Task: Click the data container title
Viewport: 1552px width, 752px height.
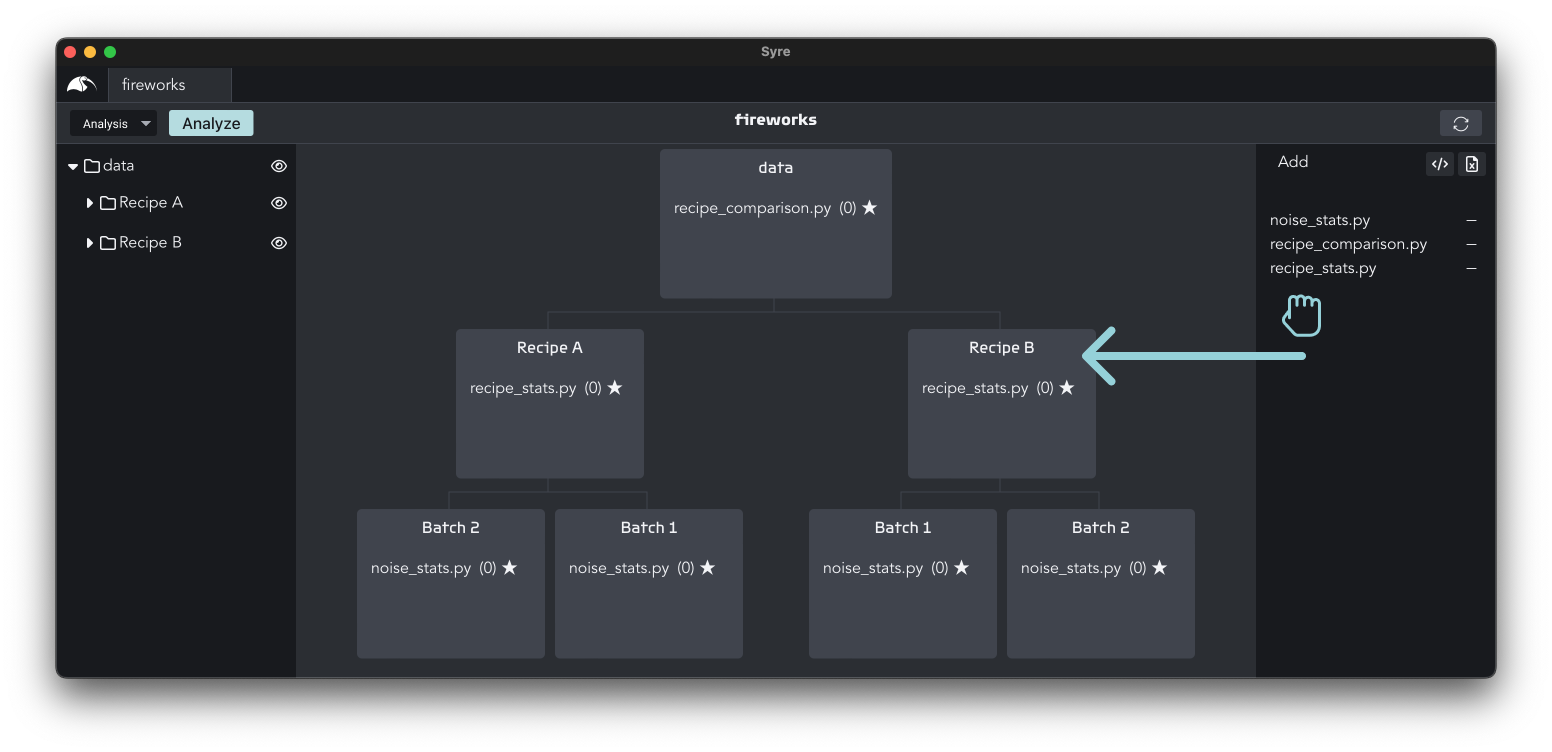Action: tap(776, 168)
